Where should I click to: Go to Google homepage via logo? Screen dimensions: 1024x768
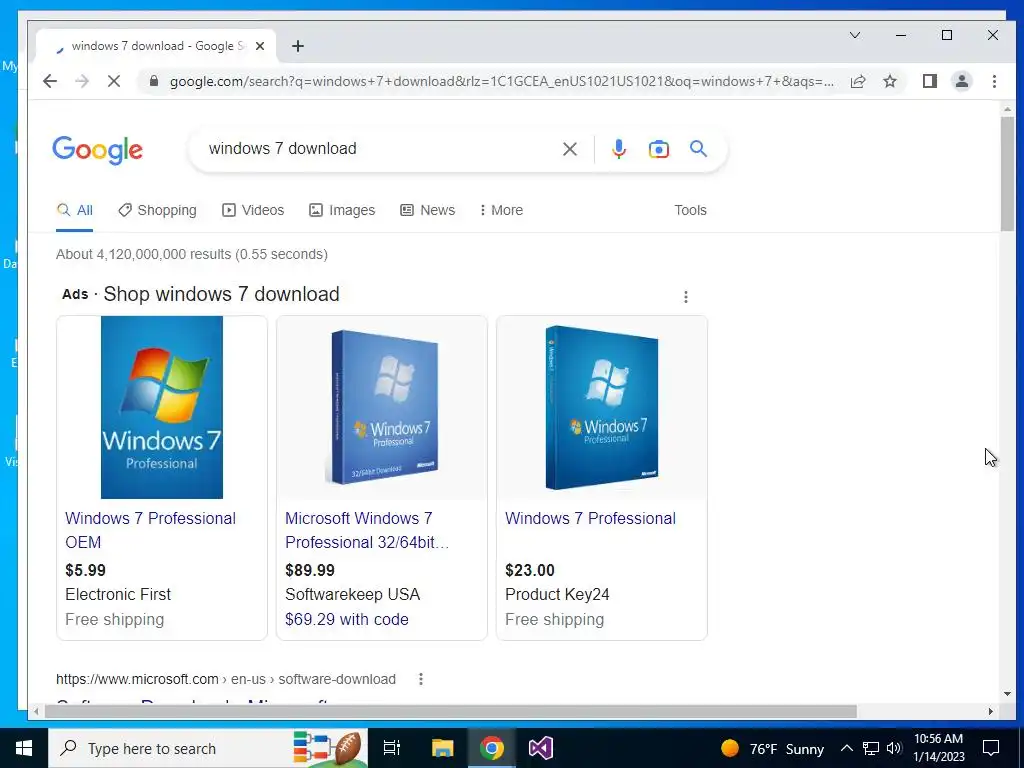(x=97, y=150)
